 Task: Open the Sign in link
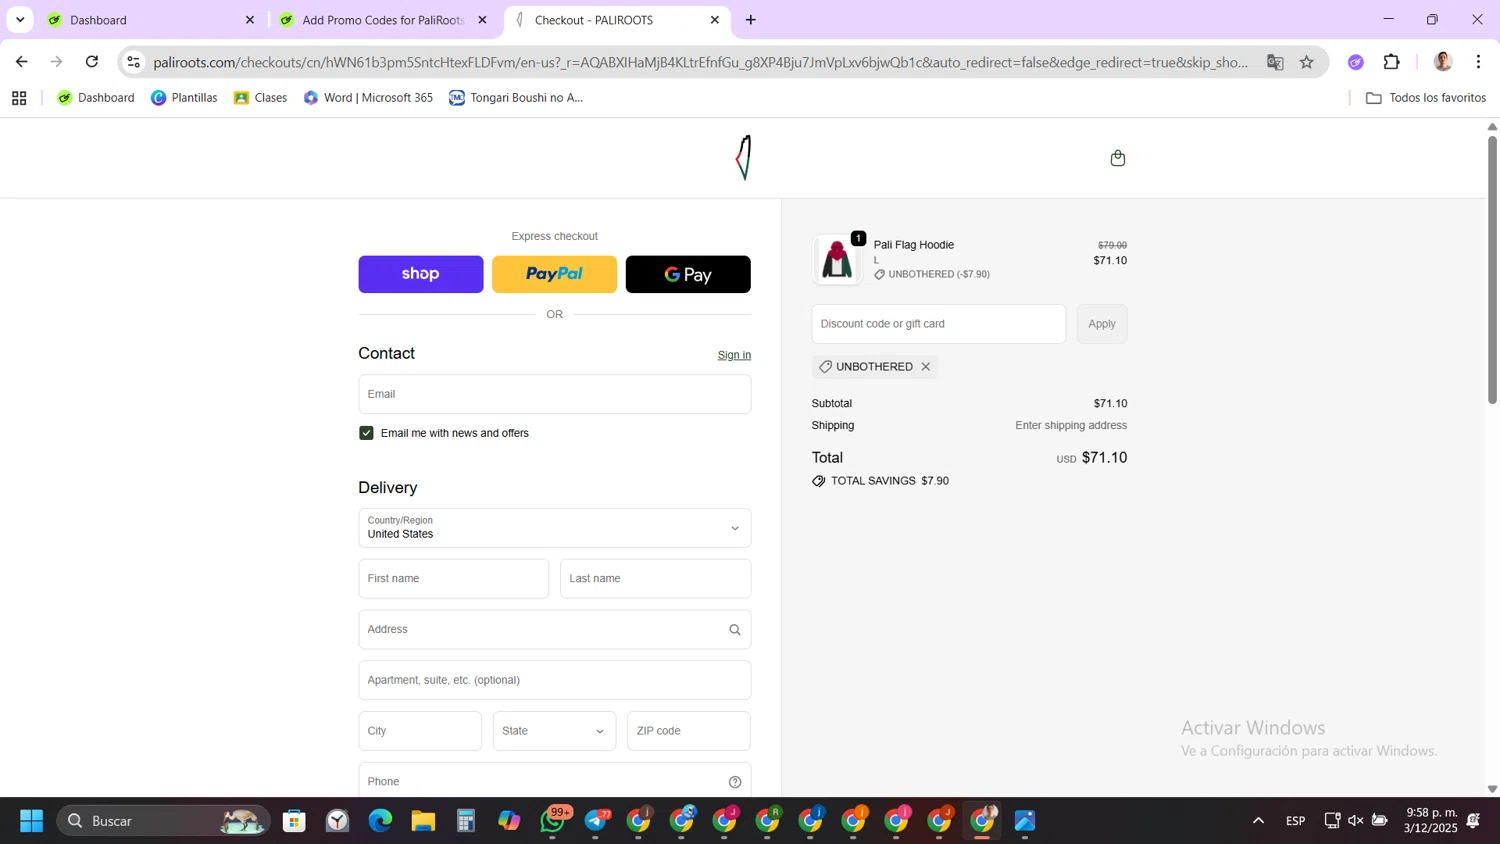(734, 355)
